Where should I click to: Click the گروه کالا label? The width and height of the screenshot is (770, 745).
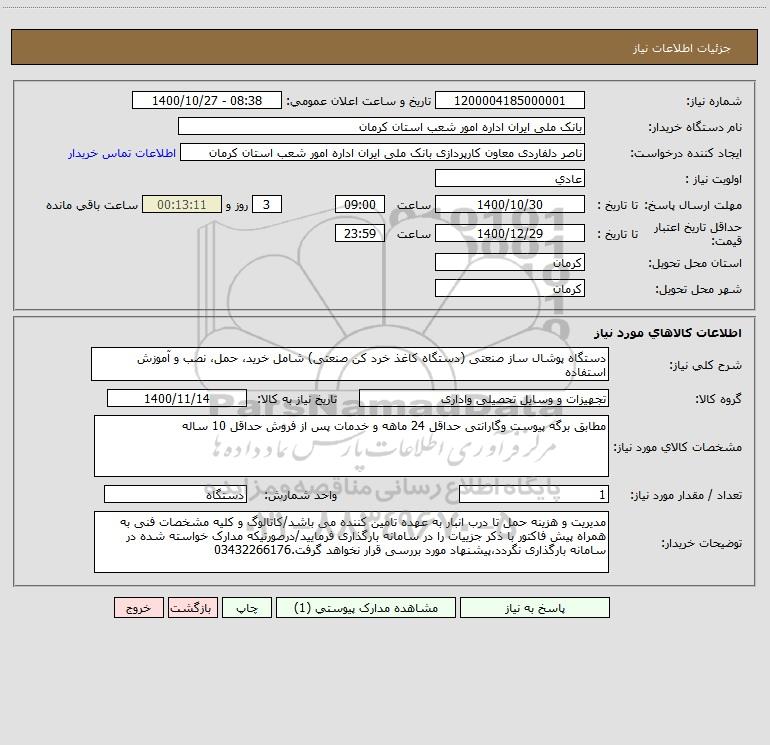(x=718, y=399)
